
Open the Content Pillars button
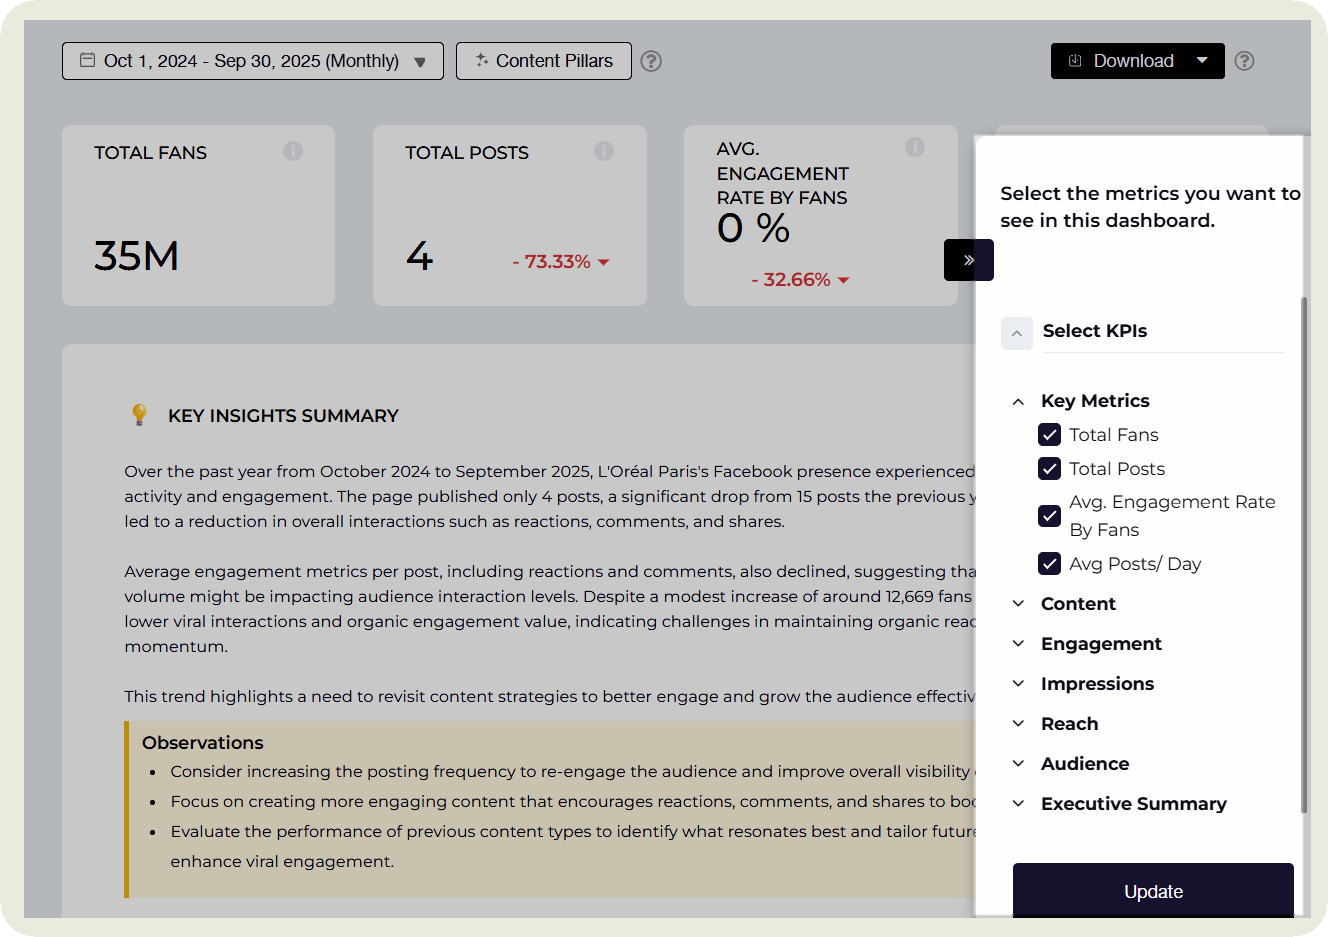coord(543,61)
